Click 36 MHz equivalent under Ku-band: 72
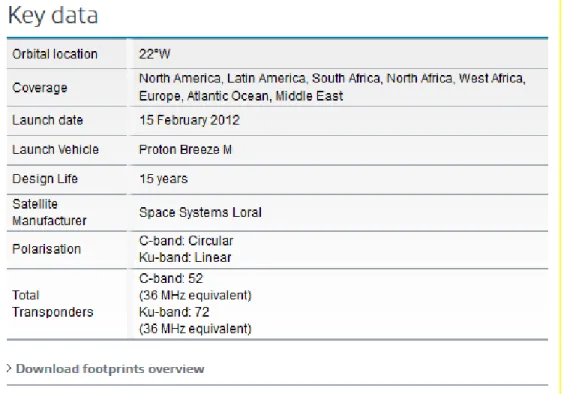 (195, 329)
